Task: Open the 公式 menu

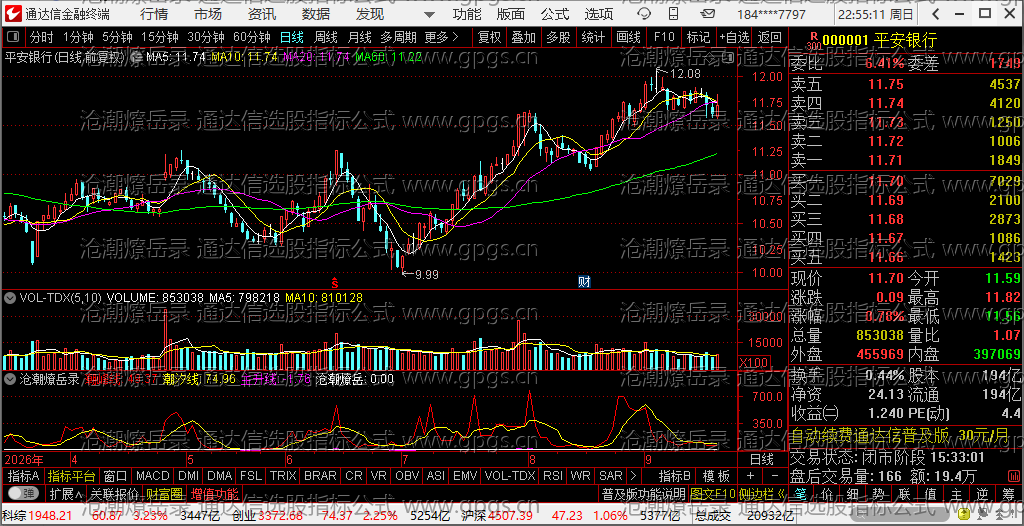Action: click(x=555, y=14)
